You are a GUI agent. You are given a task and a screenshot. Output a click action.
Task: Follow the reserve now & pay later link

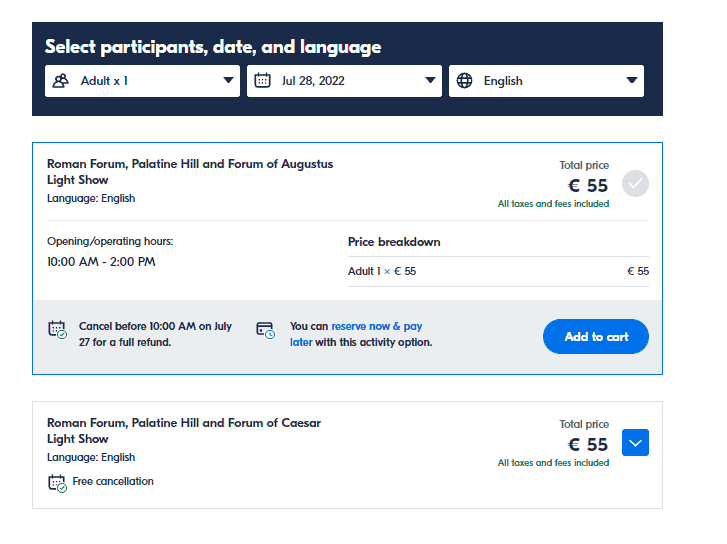[x=376, y=327]
